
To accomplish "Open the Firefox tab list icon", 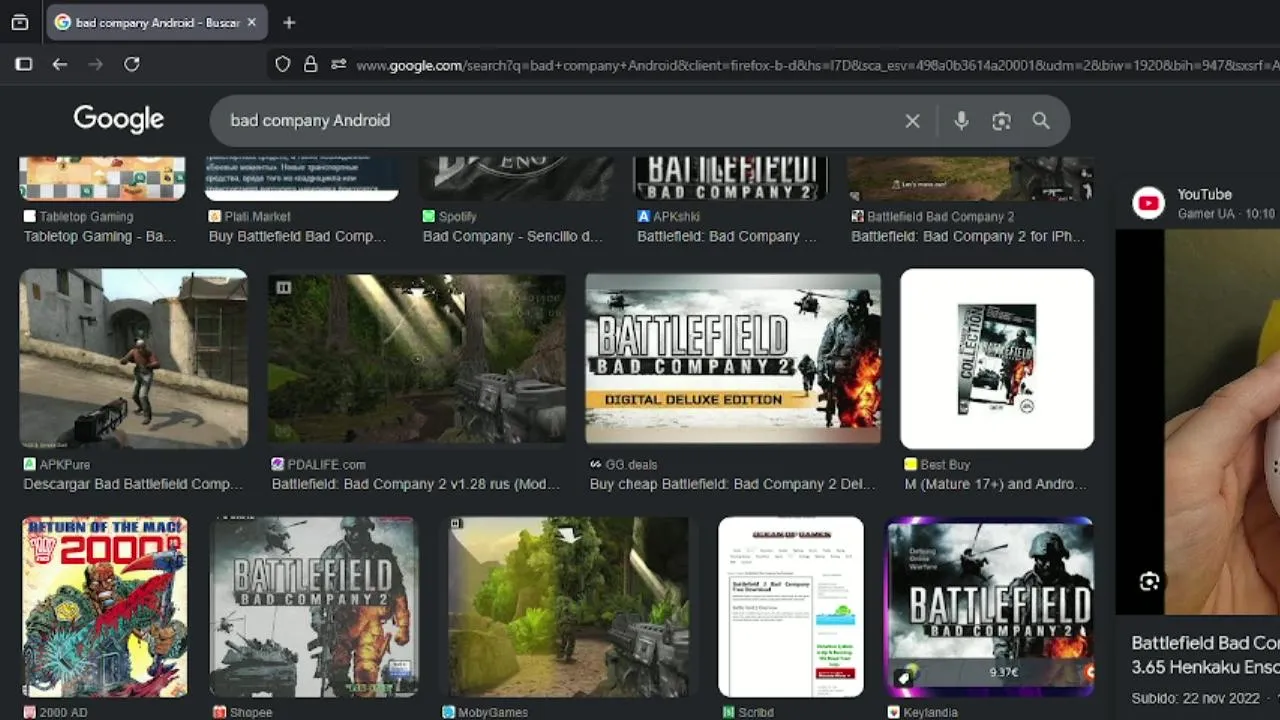I will coord(20,22).
